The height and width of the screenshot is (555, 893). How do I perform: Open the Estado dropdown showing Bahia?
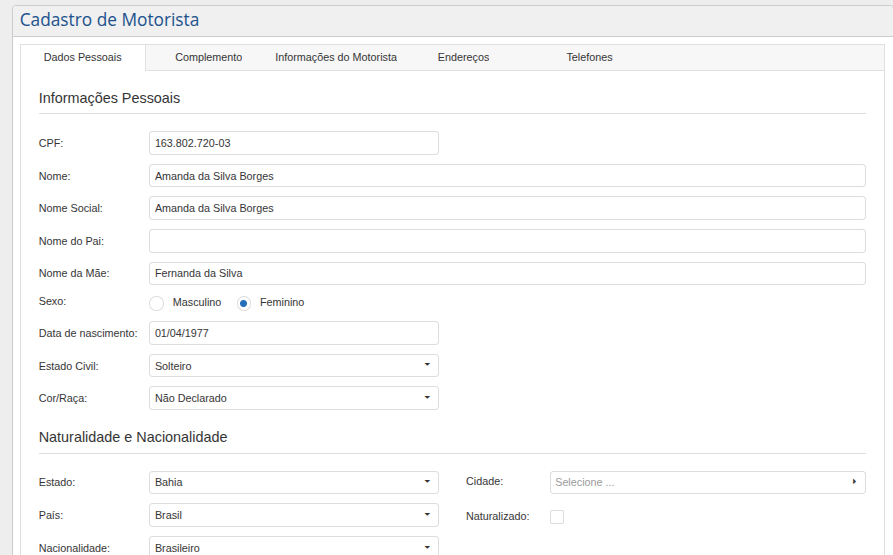point(293,482)
